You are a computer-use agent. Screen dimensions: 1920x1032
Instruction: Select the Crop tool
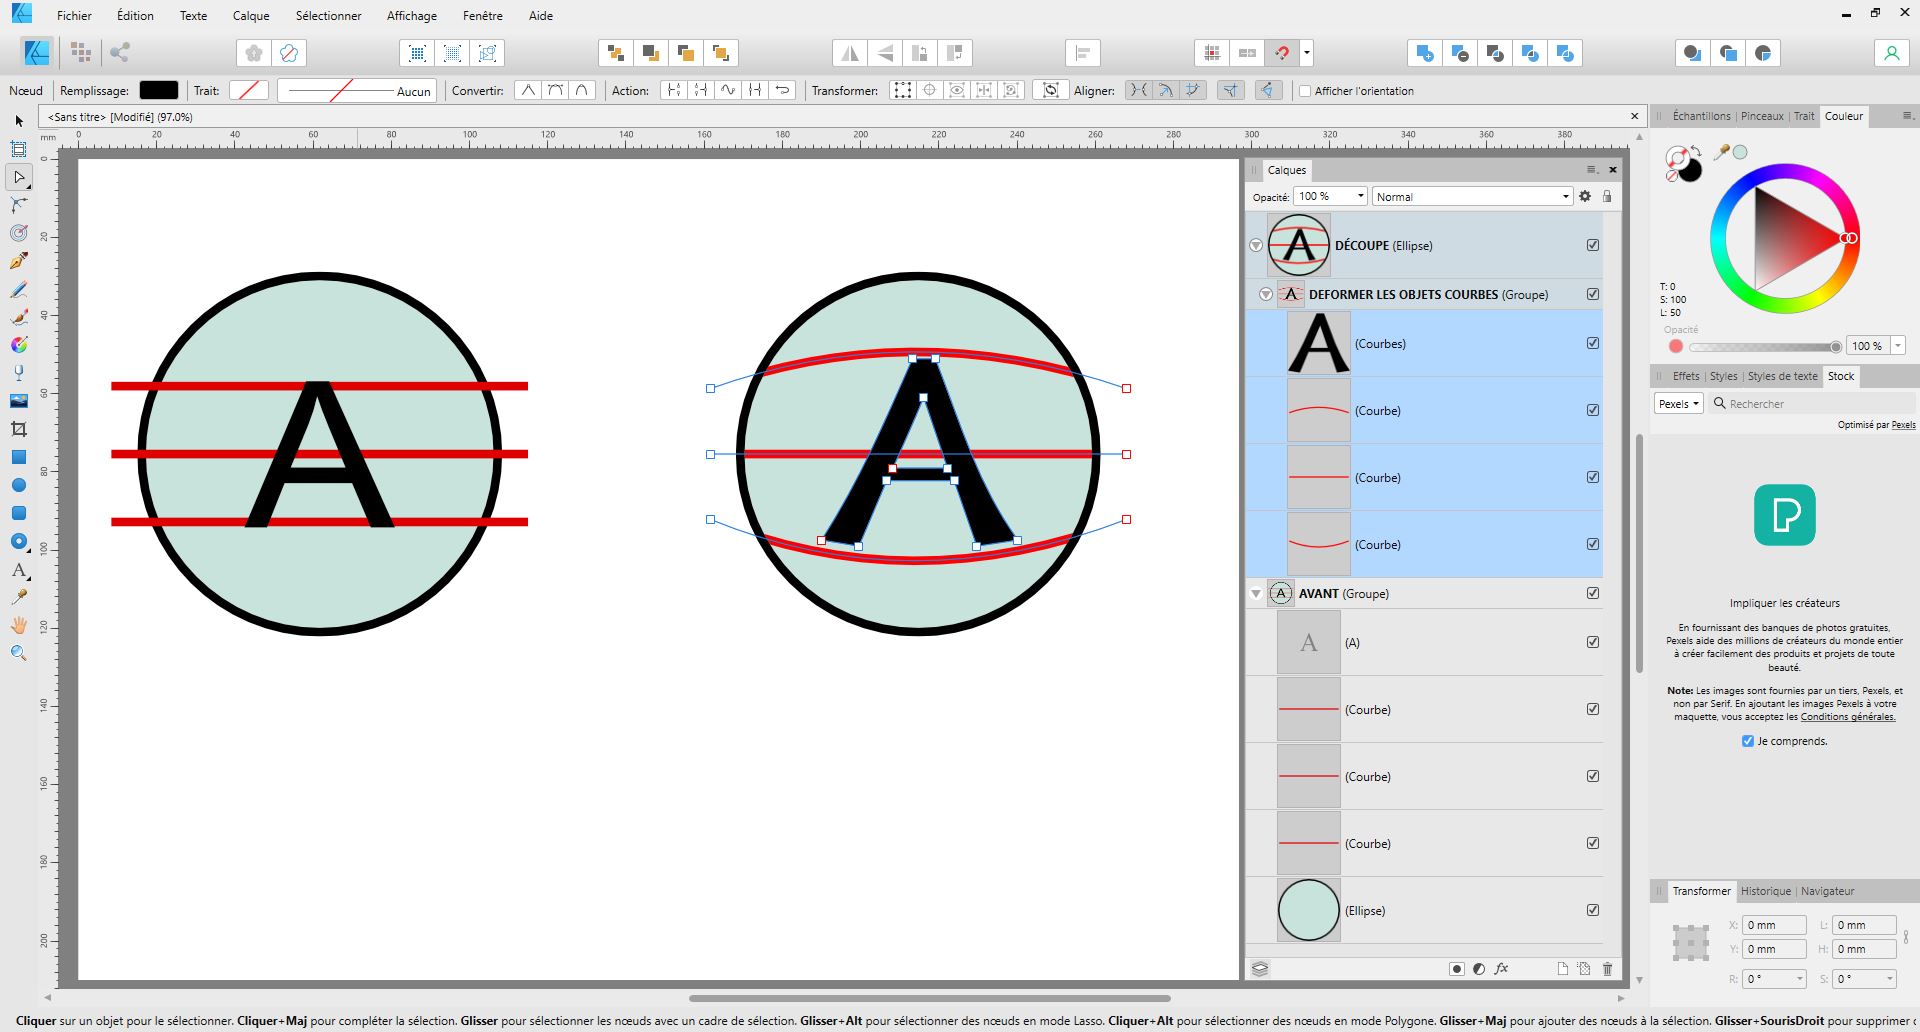(19, 429)
